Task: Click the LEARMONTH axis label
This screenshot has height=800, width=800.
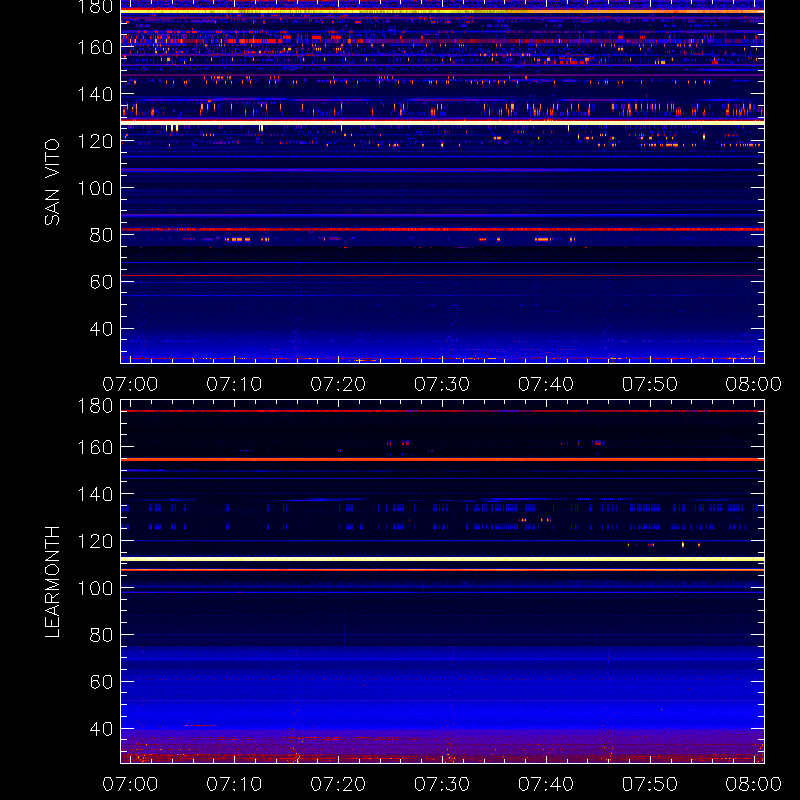Action: click(52, 582)
